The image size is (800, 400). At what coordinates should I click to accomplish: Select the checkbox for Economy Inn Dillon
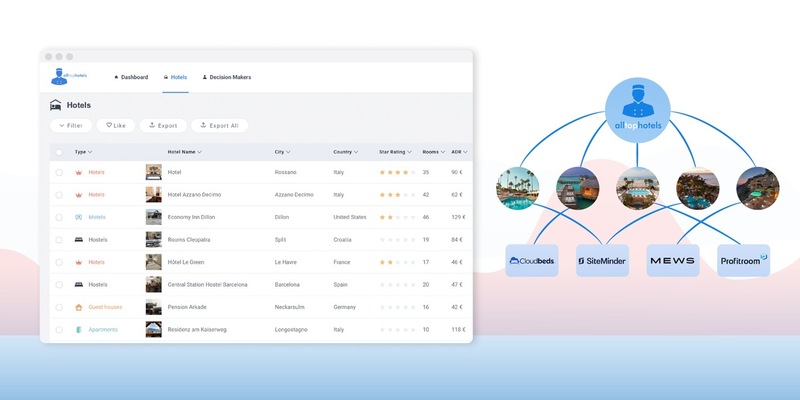(x=59, y=217)
